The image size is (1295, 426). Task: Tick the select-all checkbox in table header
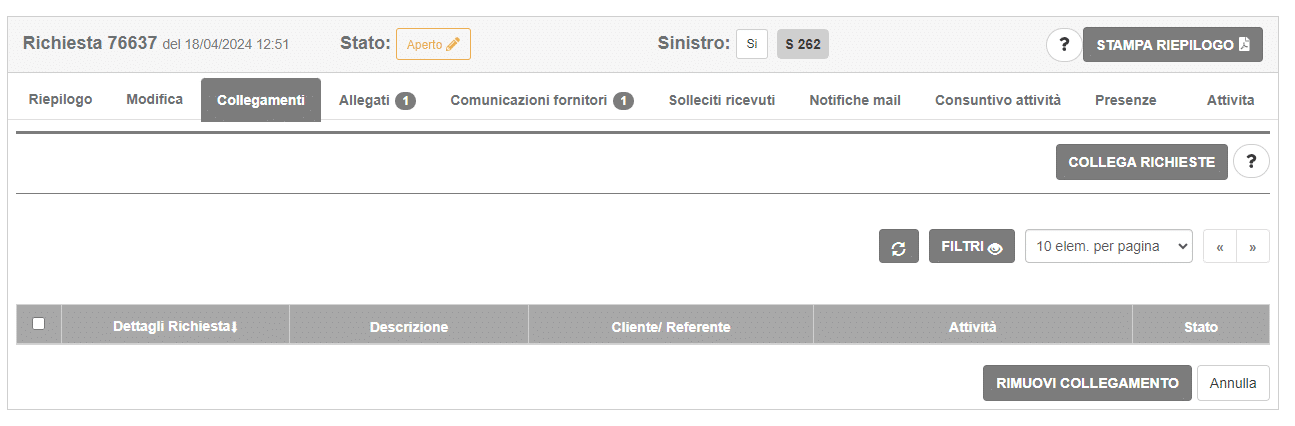click(x=38, y=323)
